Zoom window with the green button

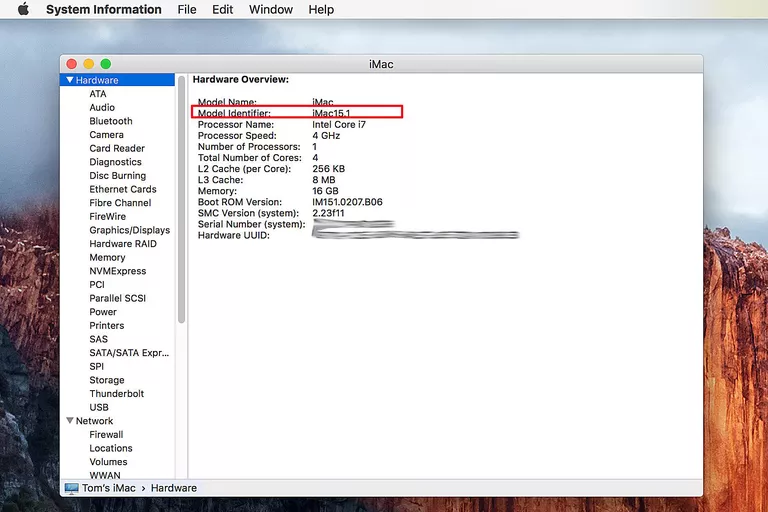(106, 64)
